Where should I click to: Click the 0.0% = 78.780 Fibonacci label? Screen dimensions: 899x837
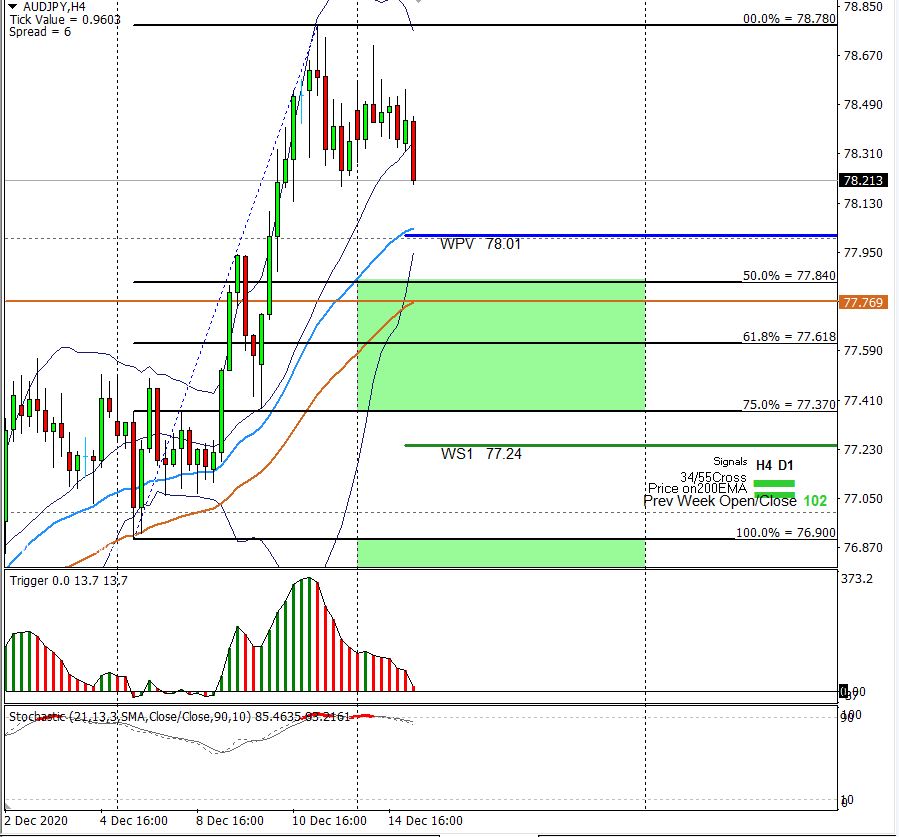pos(789,19)
